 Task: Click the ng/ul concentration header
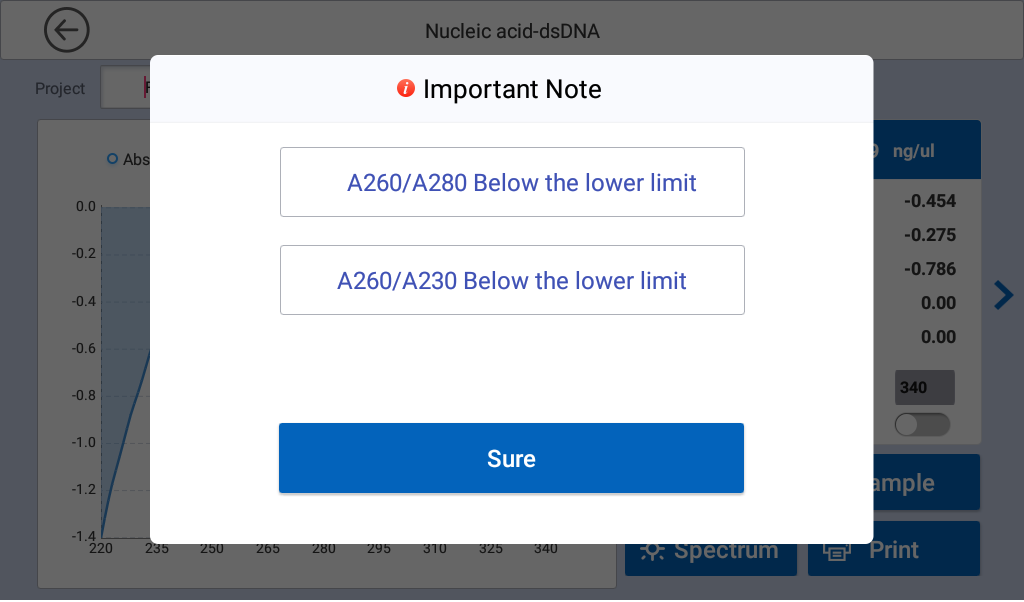click(x=914, y=152)
